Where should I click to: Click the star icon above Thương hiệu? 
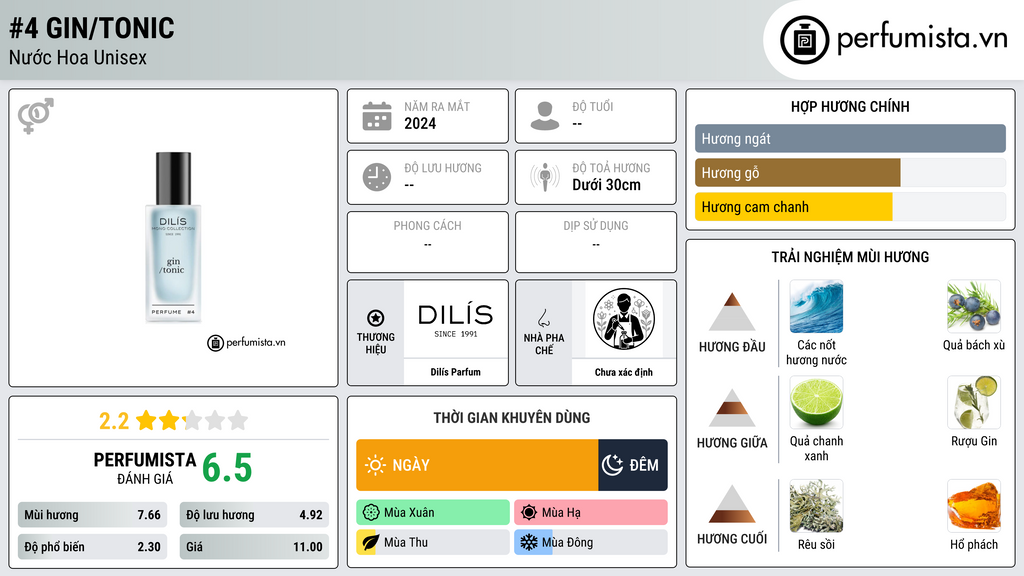tap(376, 318)
